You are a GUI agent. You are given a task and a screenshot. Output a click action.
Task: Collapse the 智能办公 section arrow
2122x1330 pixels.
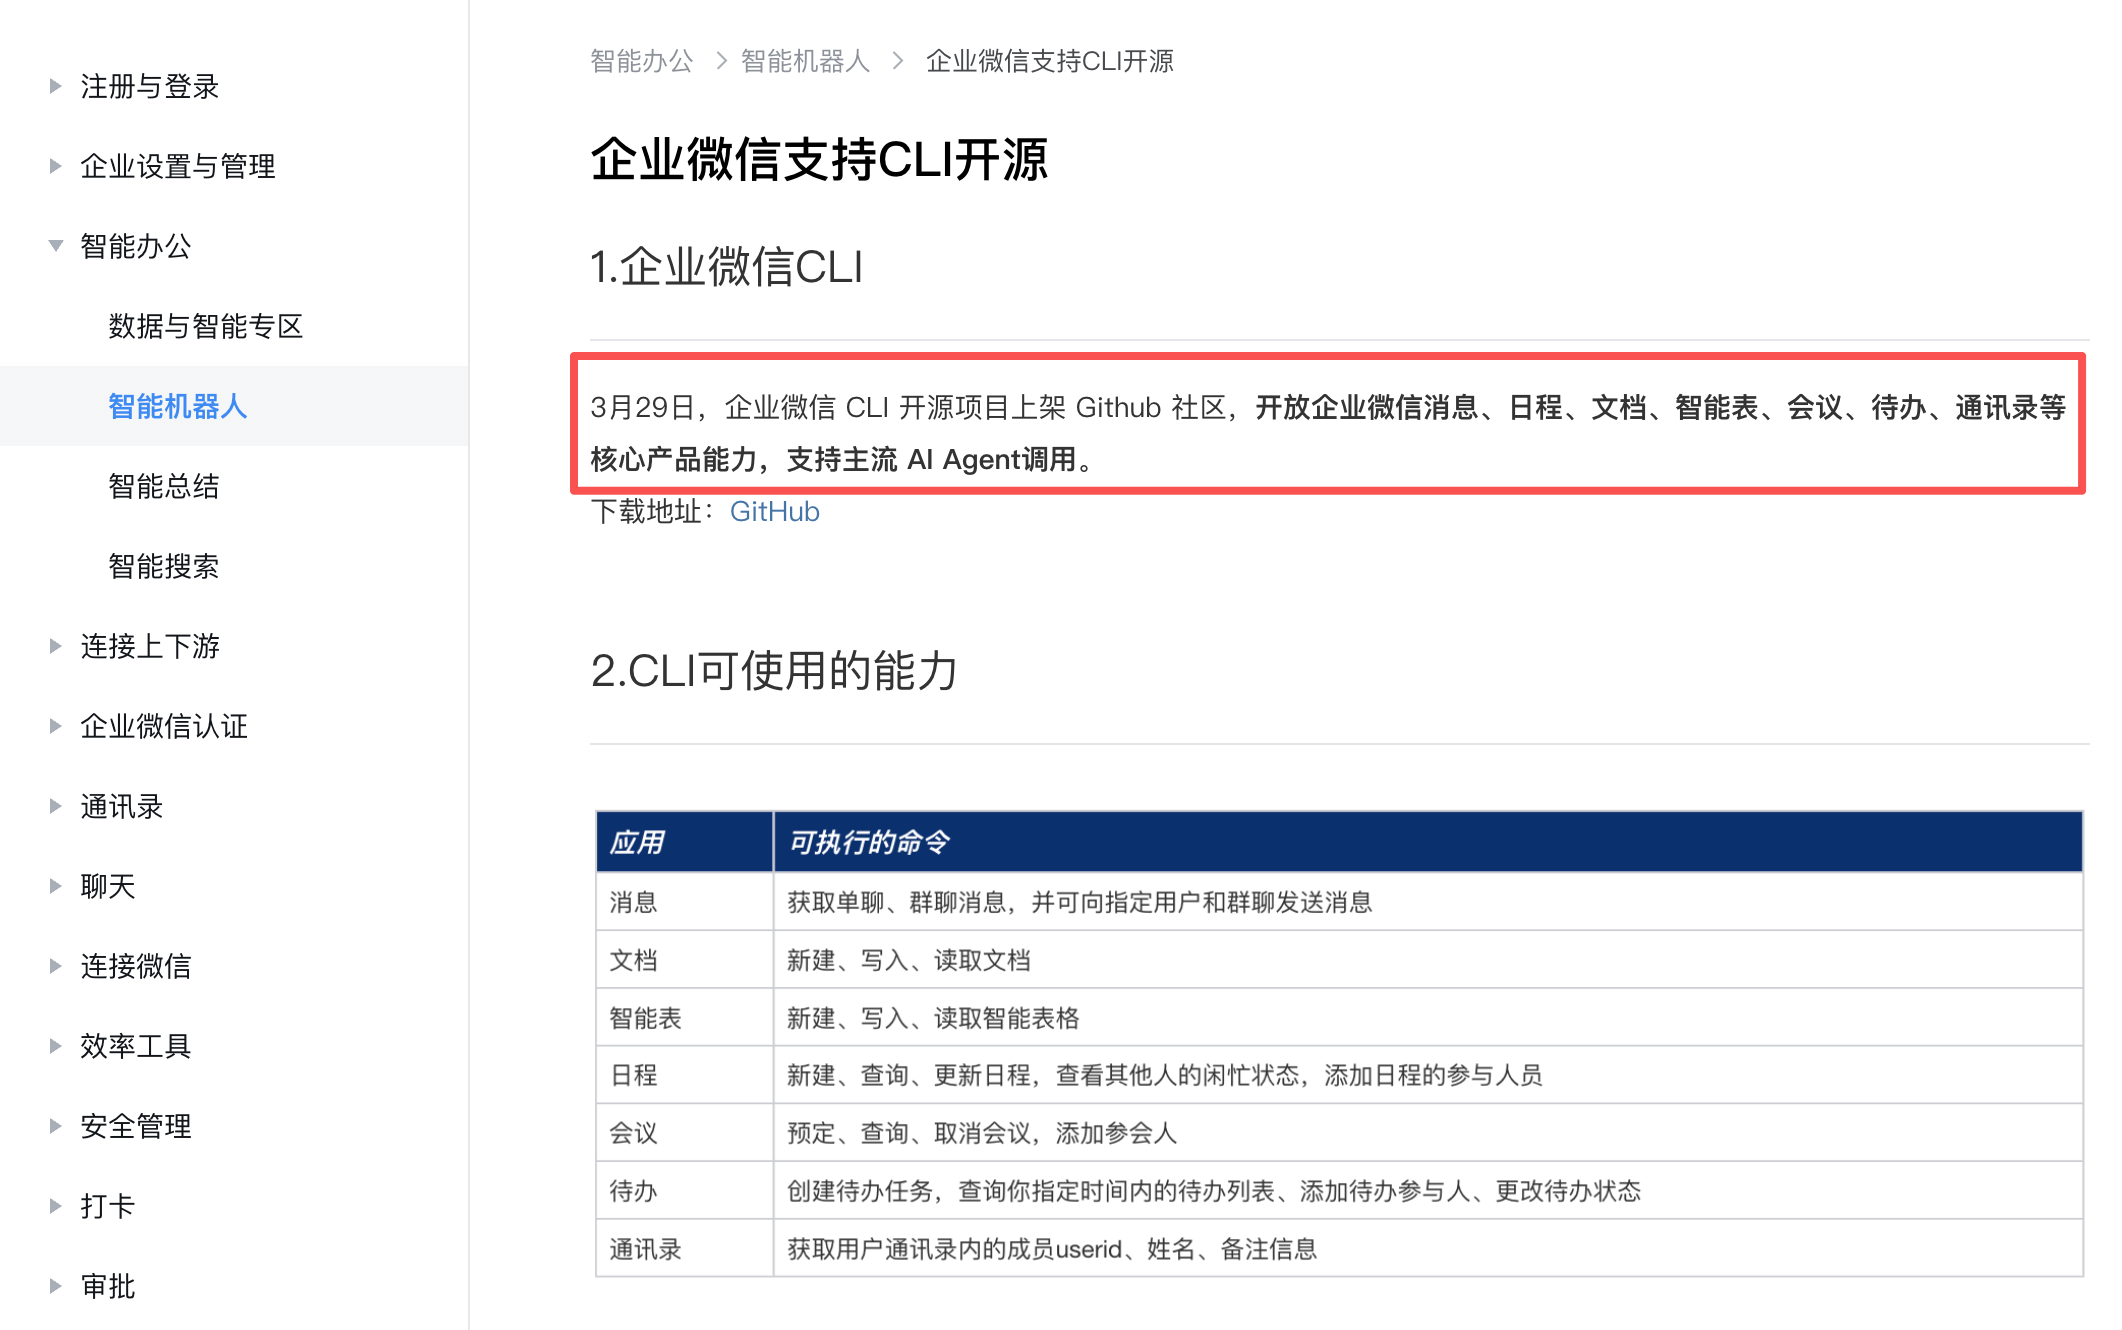coord(56,246)
